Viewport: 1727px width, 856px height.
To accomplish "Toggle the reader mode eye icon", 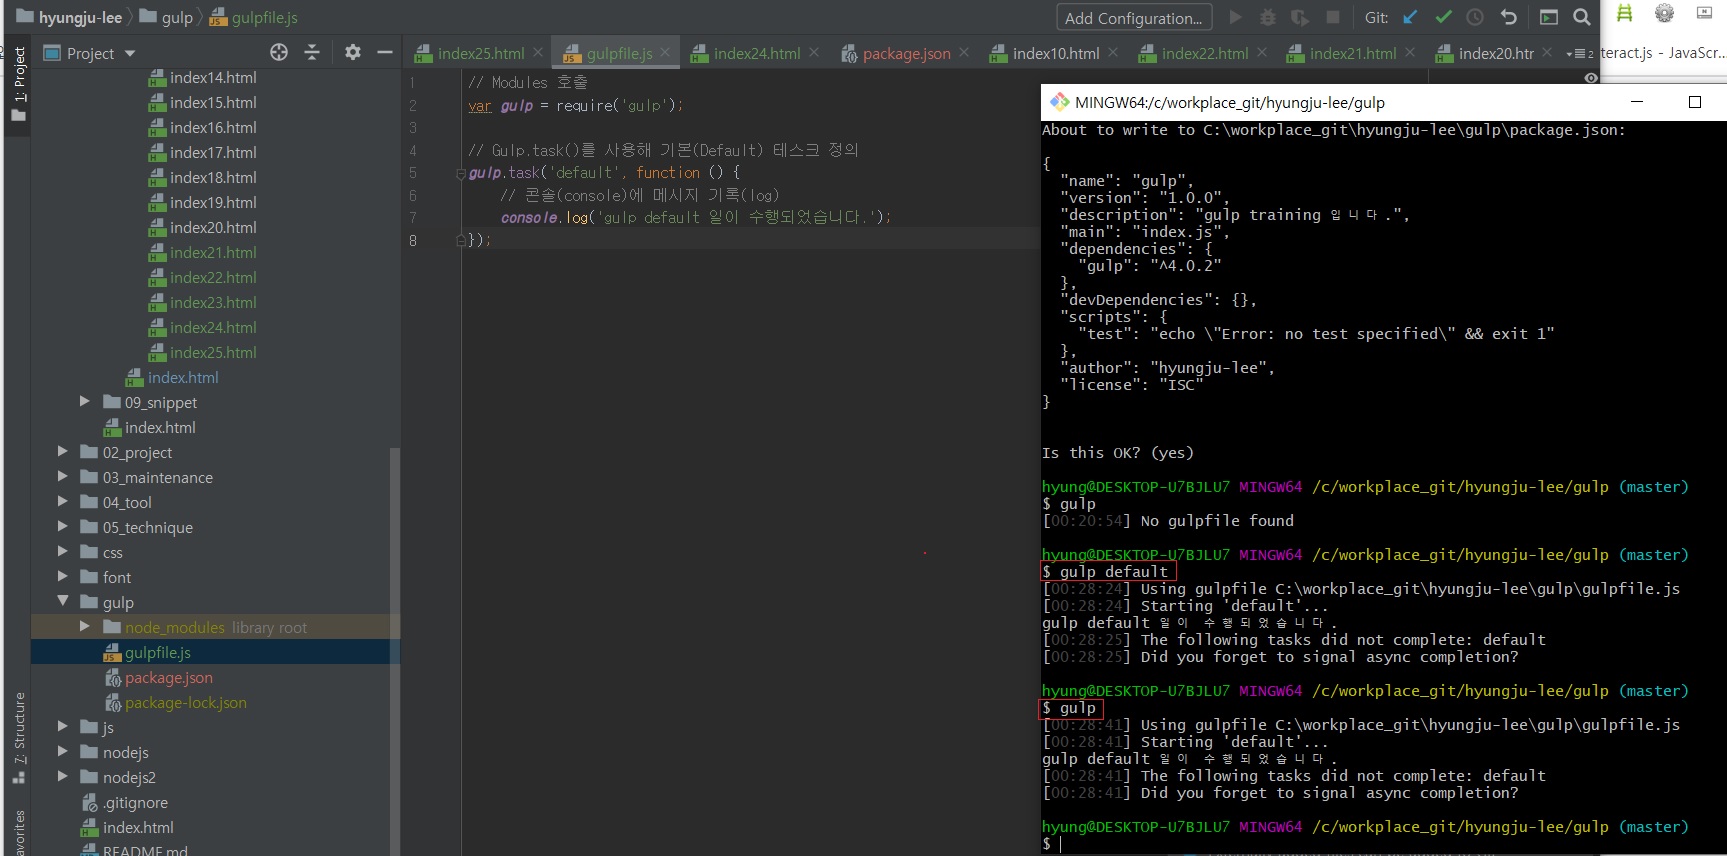I will (x=1591, y=78).
